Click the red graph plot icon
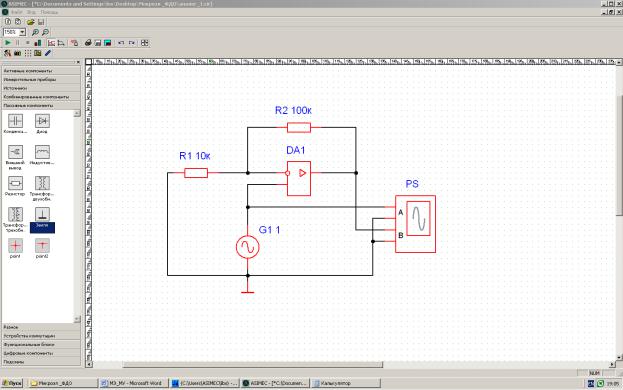Image resolution: width=623 pixels, height=390 pixels. click(x=51, y=42)
